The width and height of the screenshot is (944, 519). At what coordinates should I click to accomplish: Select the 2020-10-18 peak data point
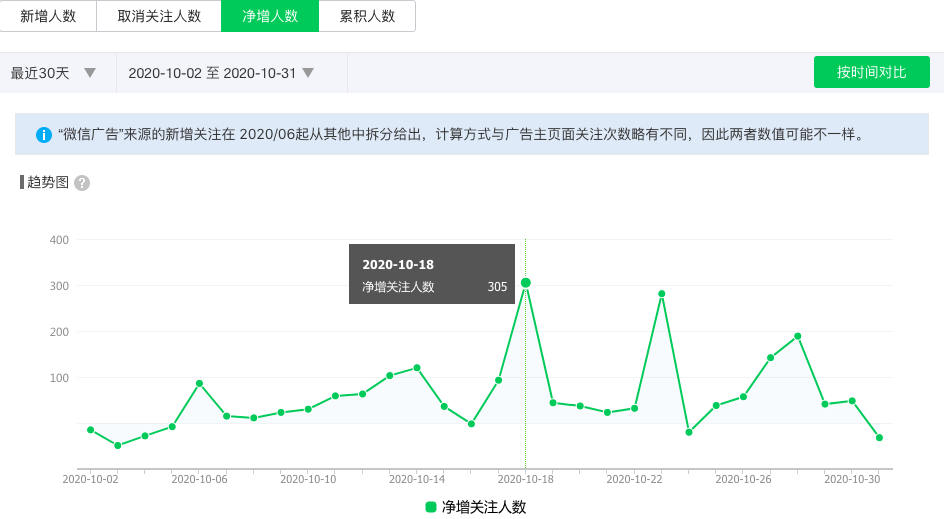(526, 283)
